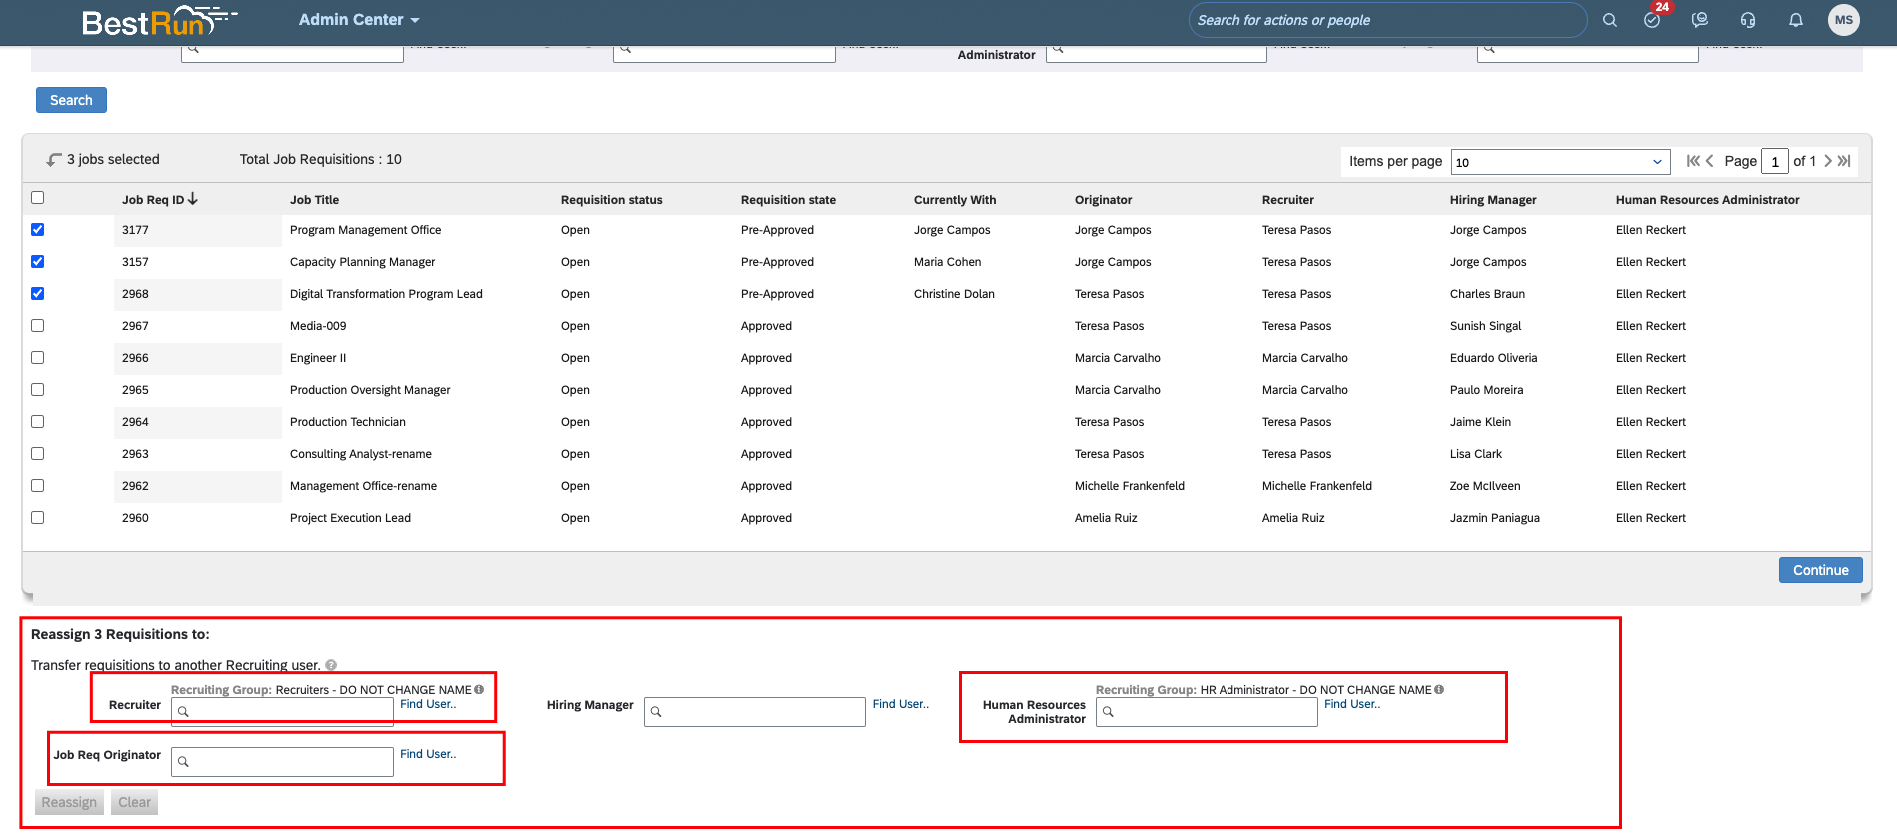Open the chat conversations icon in header
The image size is (1897, 833).
click(x=1699, y=20)
